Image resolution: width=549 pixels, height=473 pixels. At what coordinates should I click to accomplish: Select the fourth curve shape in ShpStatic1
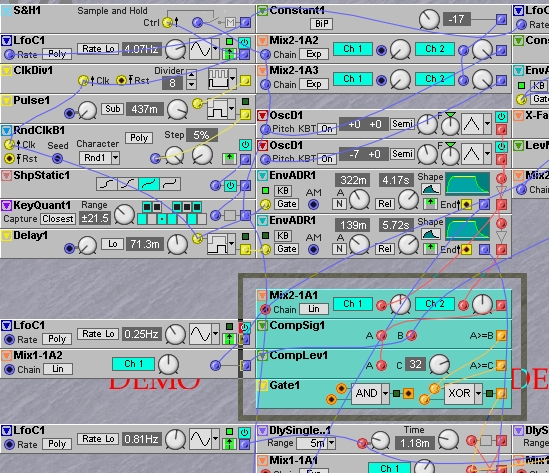(170, 184)
